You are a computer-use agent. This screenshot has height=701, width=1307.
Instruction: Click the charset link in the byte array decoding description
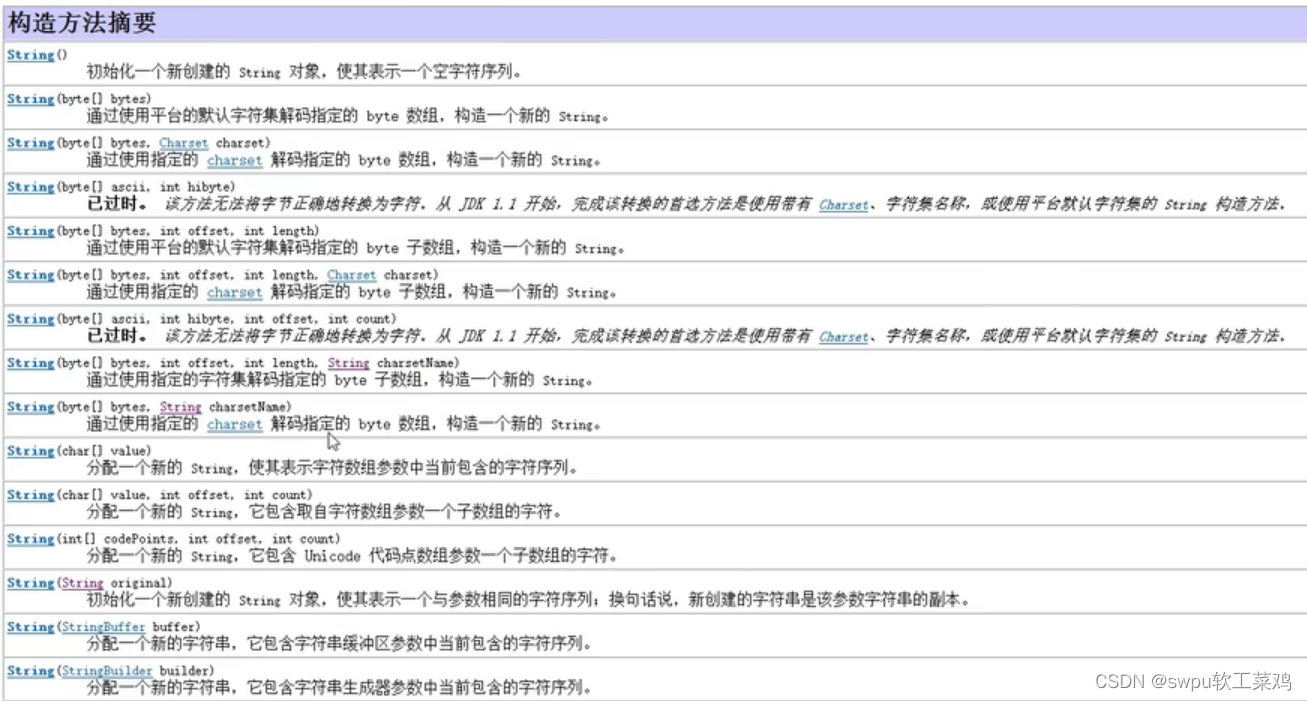click(233, 161)
